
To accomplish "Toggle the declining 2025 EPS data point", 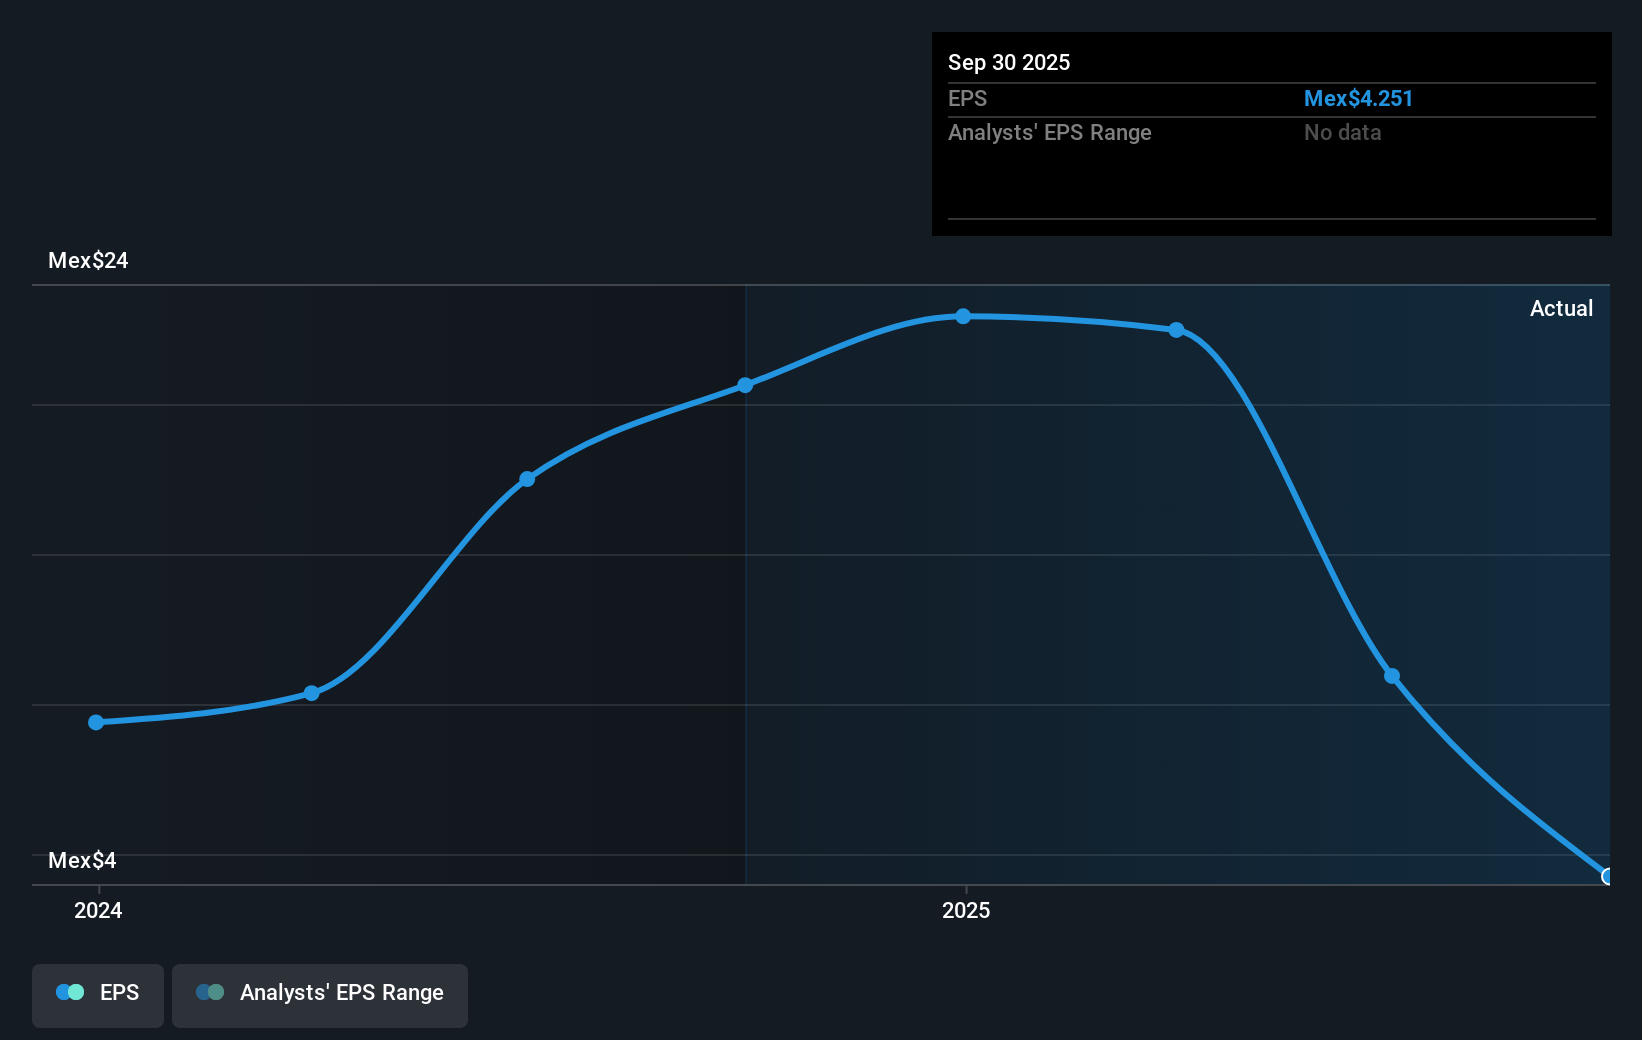I will (1392, 676).
